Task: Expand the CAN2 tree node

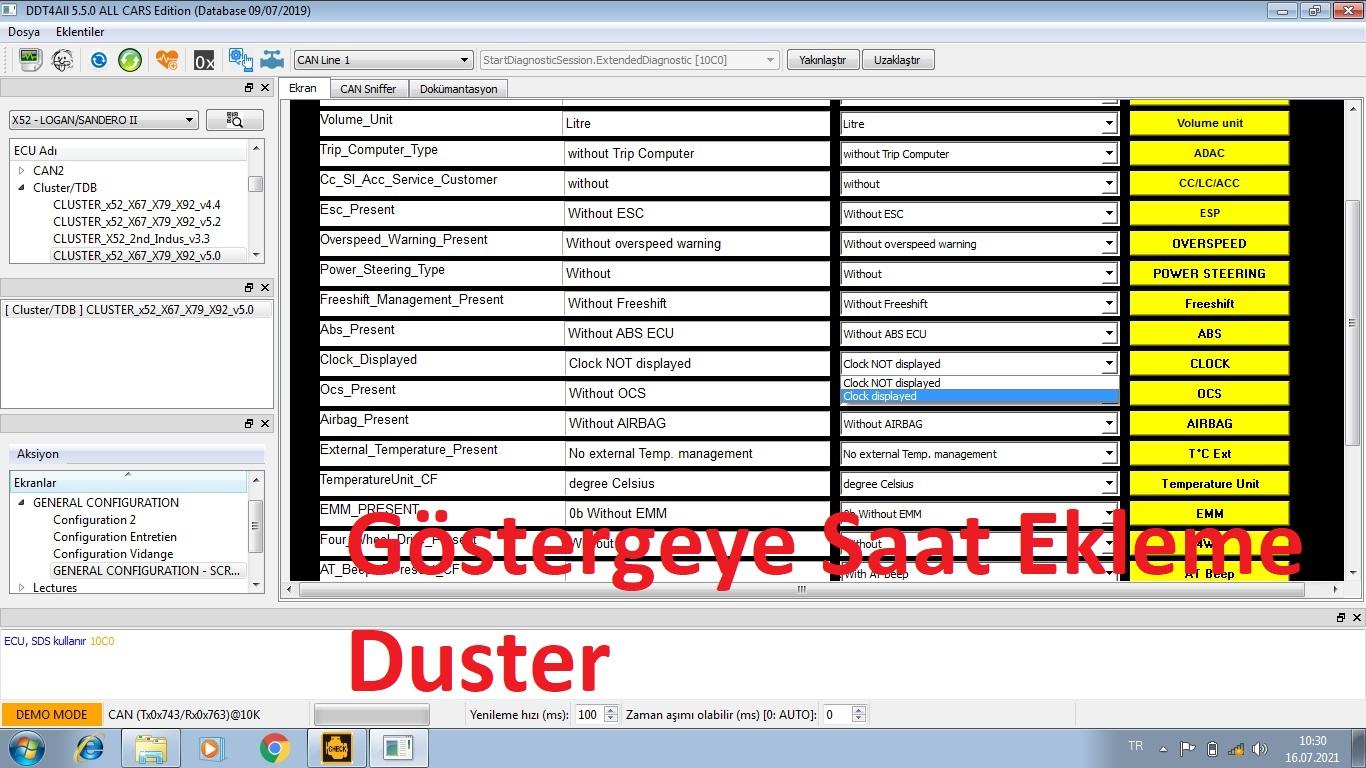Action: (x=21, y=171)
